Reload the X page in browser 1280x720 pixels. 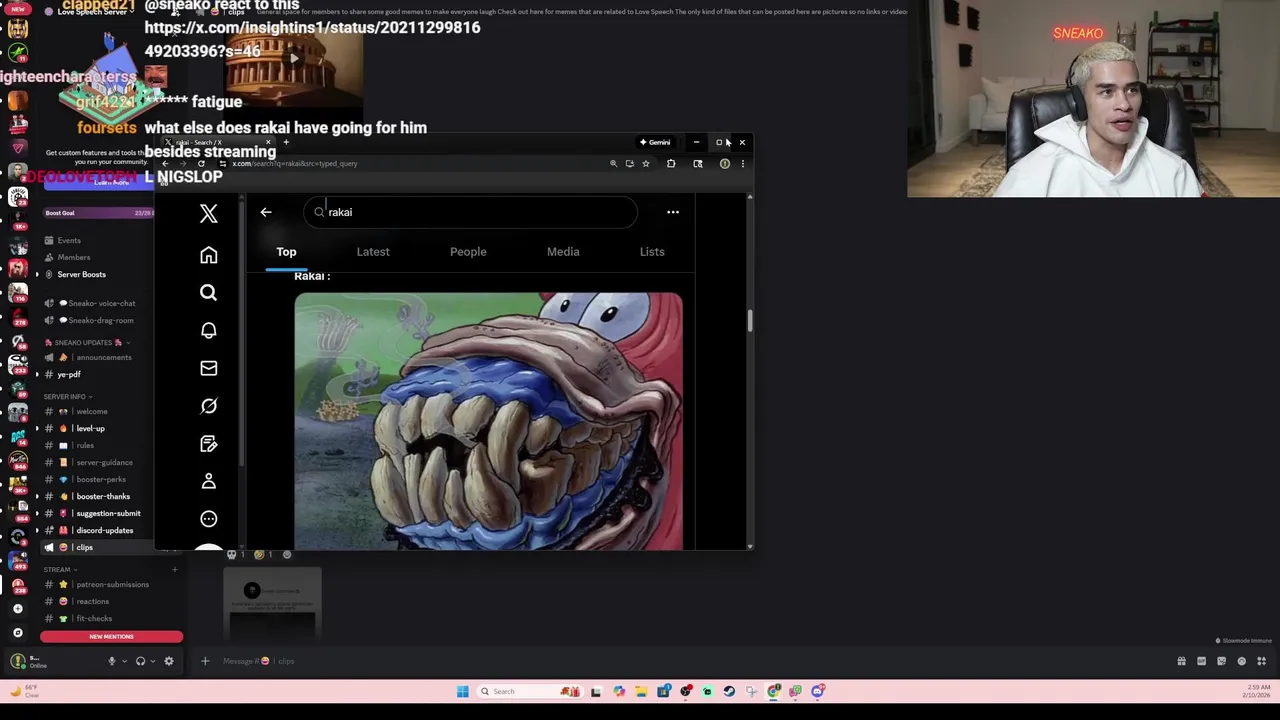(x=201, y=164)
